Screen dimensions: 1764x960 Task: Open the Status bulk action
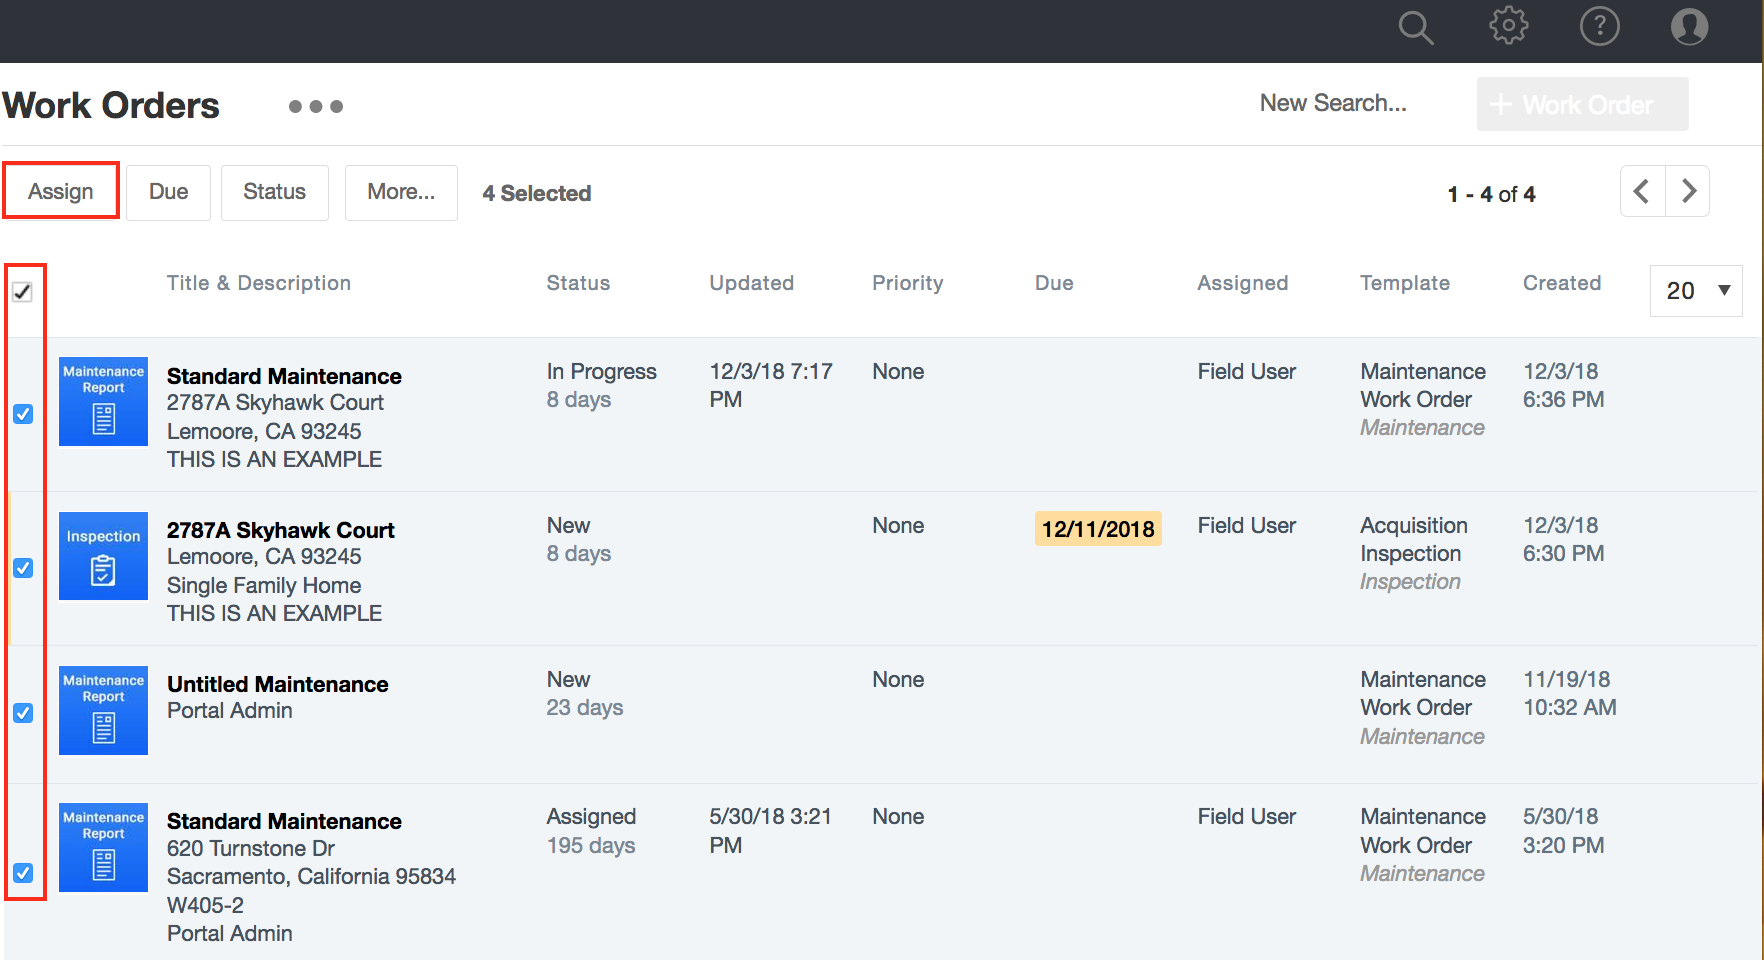point(274,192)
